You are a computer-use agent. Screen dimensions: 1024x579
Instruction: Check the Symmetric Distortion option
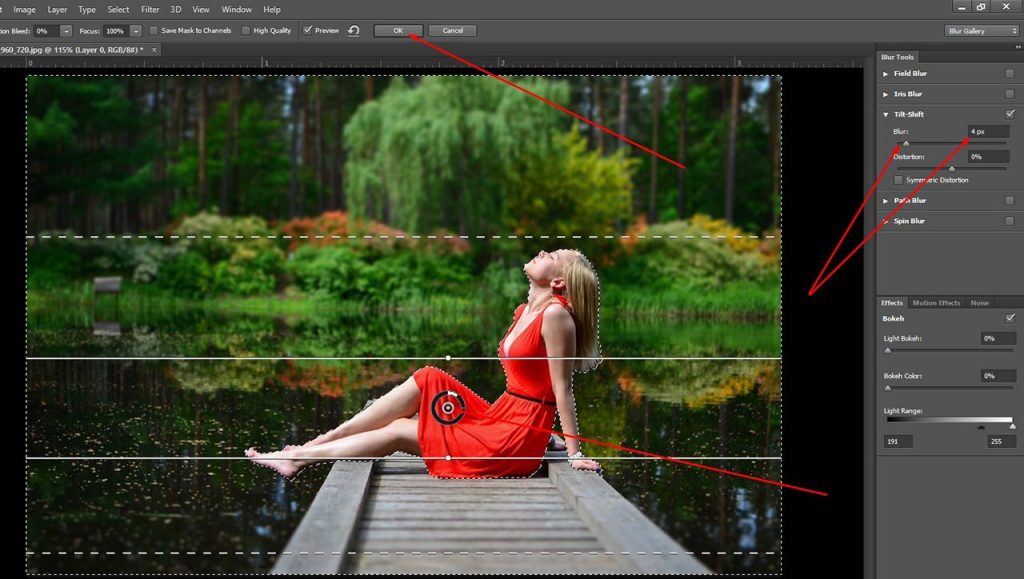(897, 180)
